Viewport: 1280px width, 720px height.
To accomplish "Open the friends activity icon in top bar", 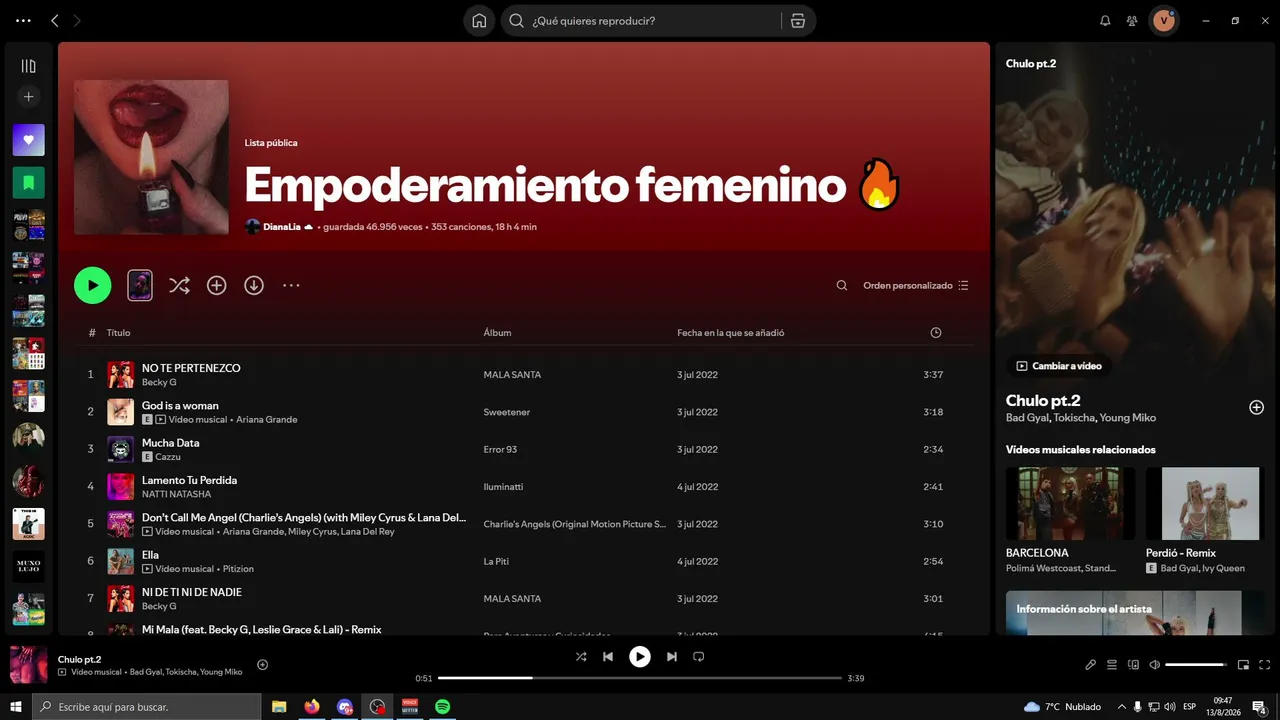I will (x=1132, y=21).
